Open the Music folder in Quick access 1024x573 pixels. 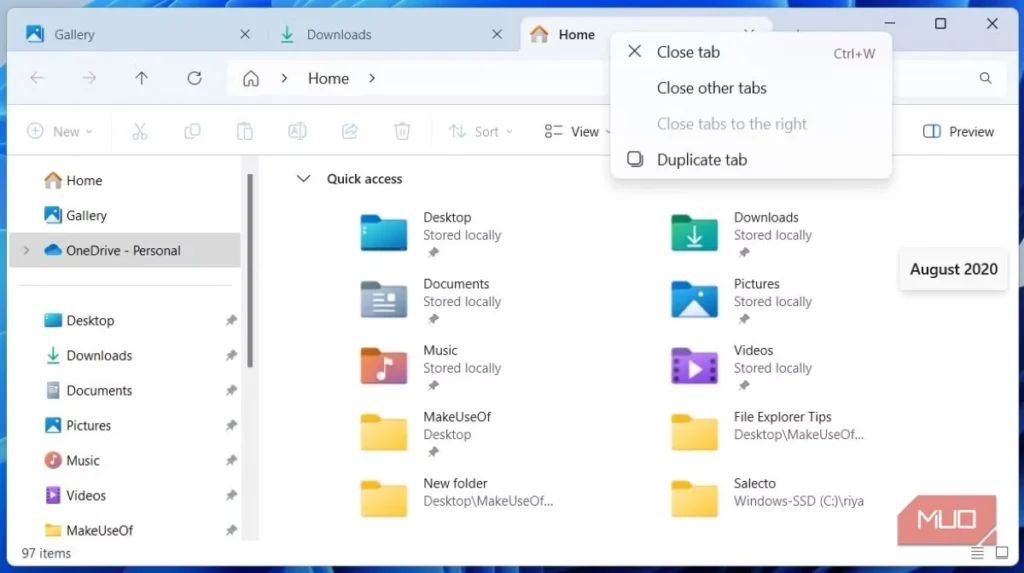[x=384, y=367]
